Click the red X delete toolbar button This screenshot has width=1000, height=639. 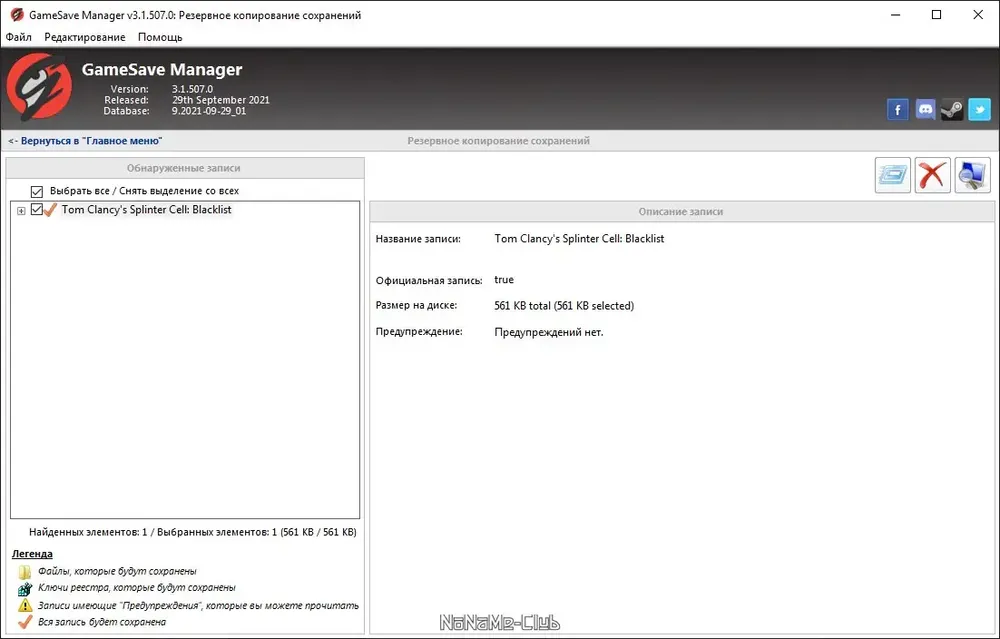point(932,175)
